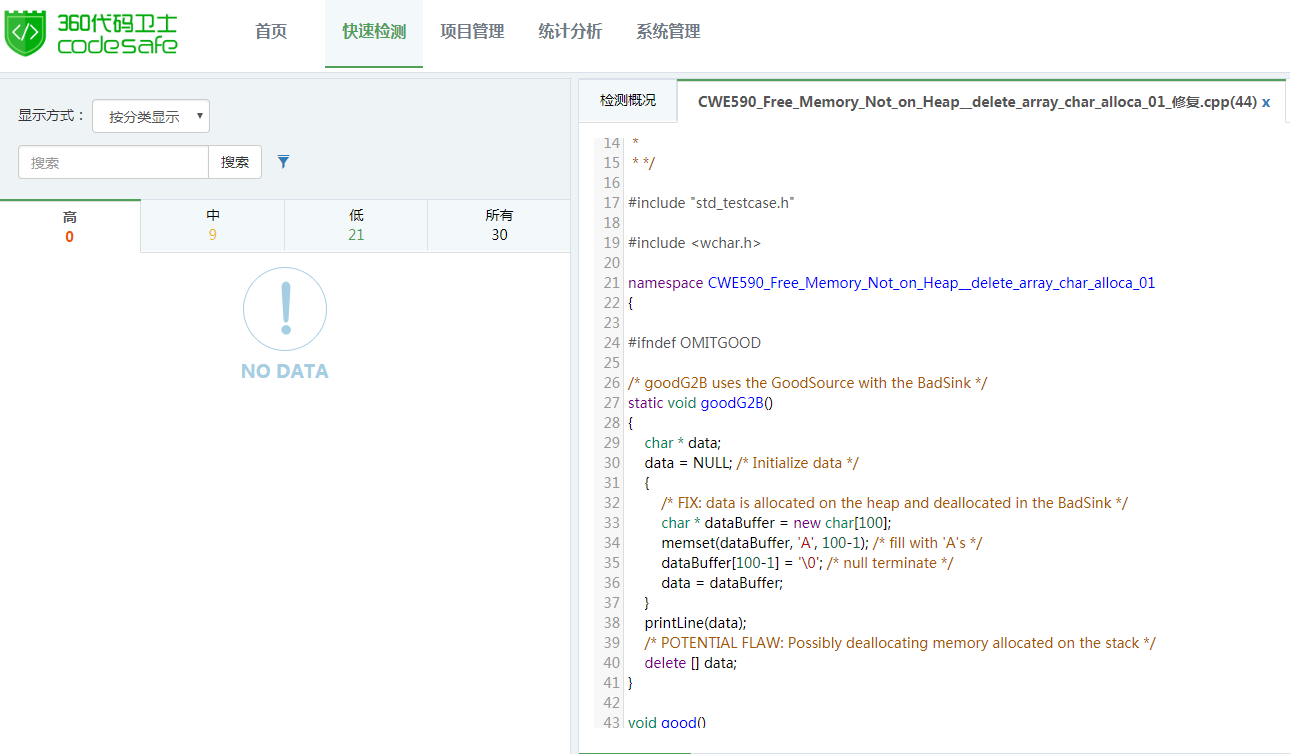Switch to the 检测概况 tab

[628, 100]
